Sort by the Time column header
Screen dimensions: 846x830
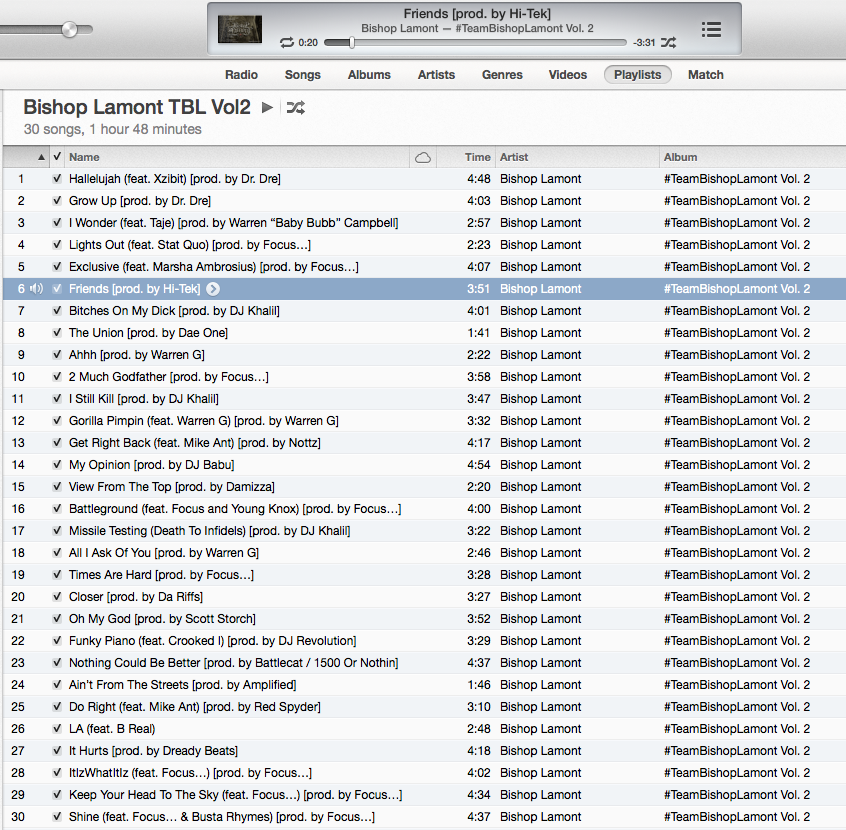pyautogui.click(x=477, y=158)
